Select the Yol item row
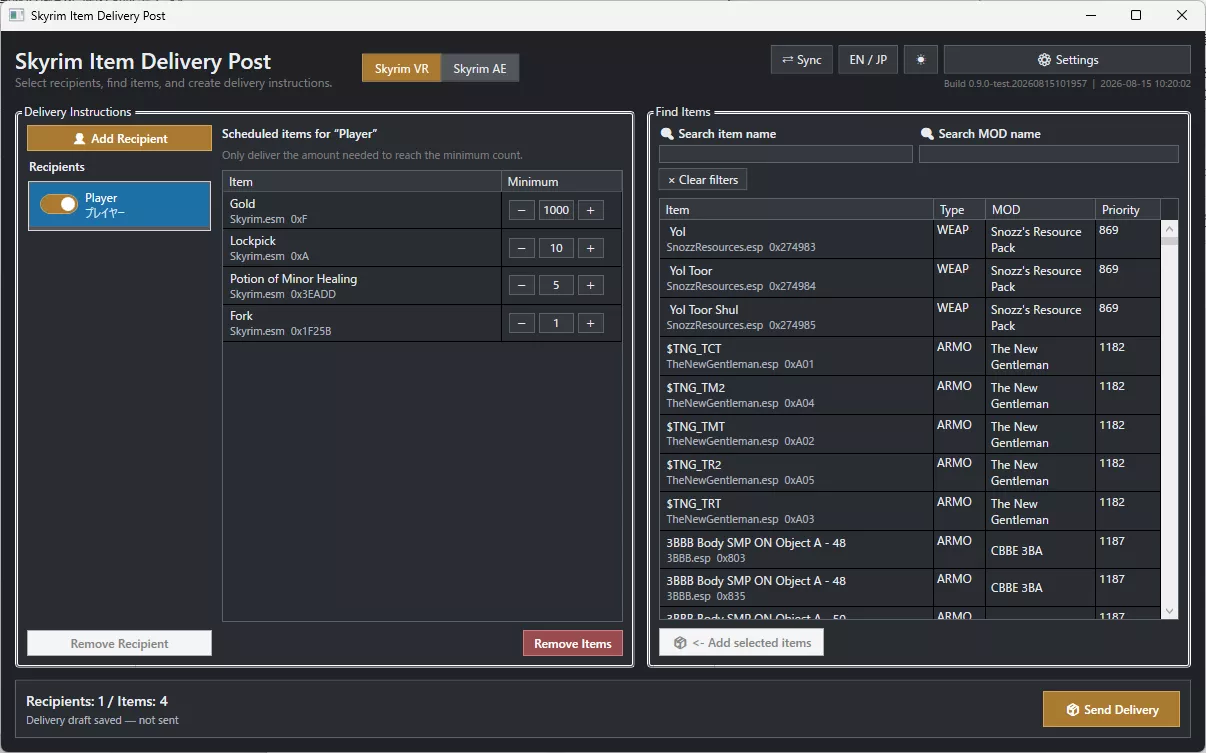The width and height of the screenshot is (1206, 753). [910, 239]
